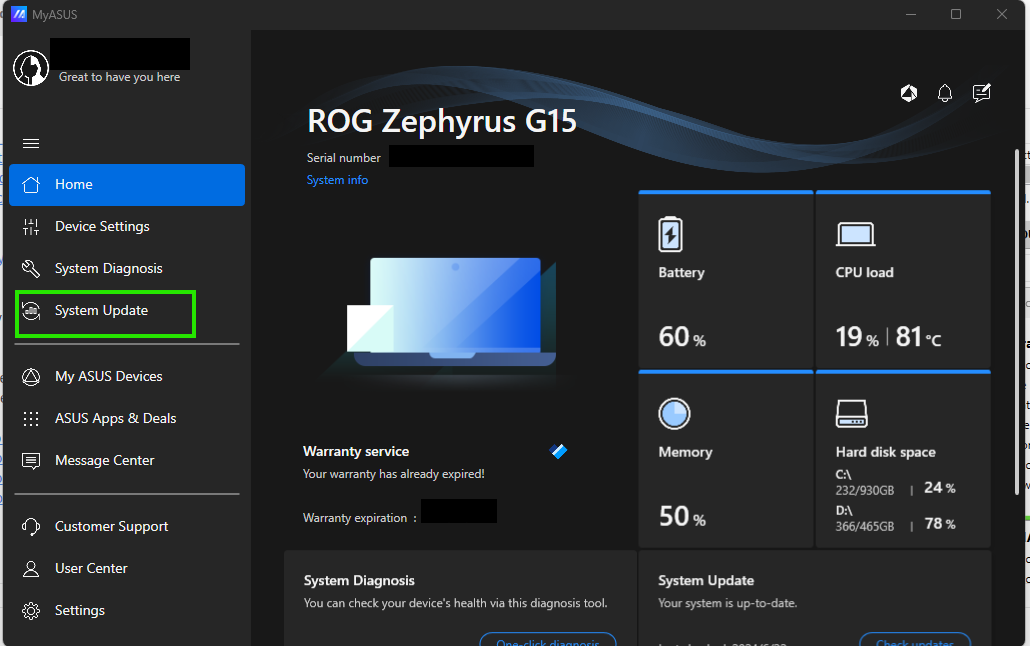This screenshot has width=1030, height=646.
Task: Click the Device Settings sliders icon
Action: coord(31,227)
